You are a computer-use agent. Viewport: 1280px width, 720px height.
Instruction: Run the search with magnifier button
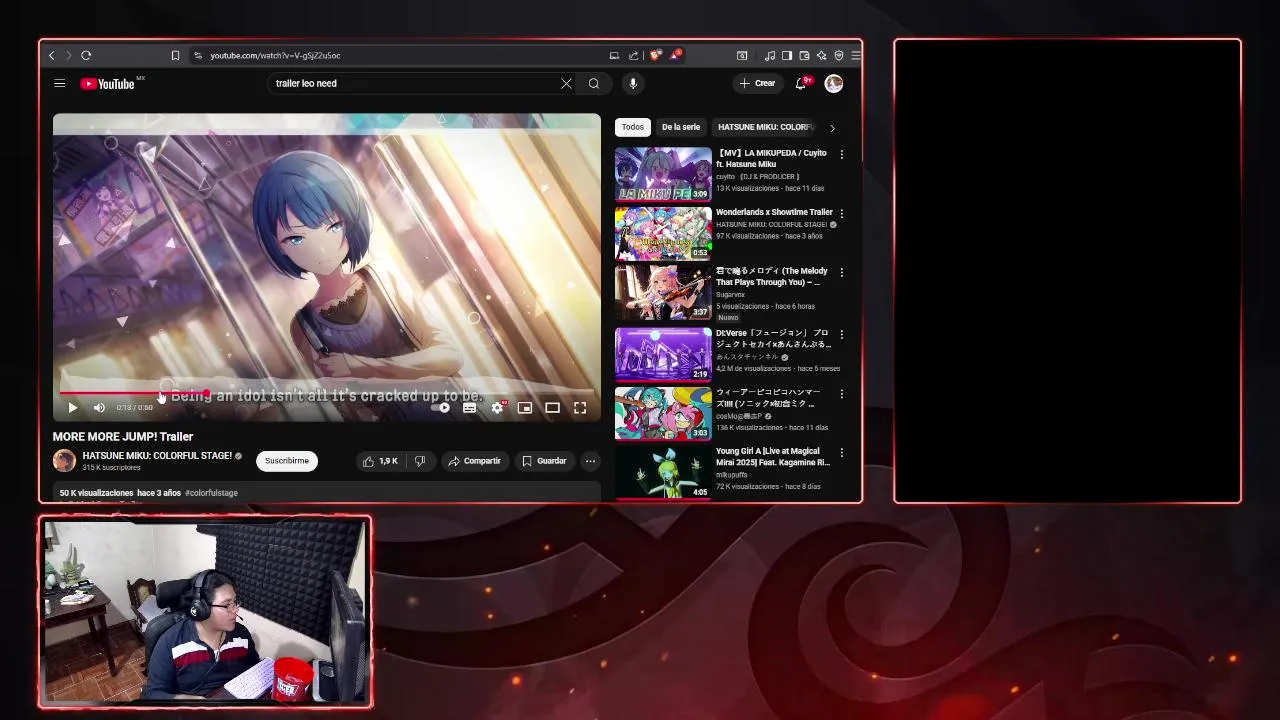click(594, 84)
